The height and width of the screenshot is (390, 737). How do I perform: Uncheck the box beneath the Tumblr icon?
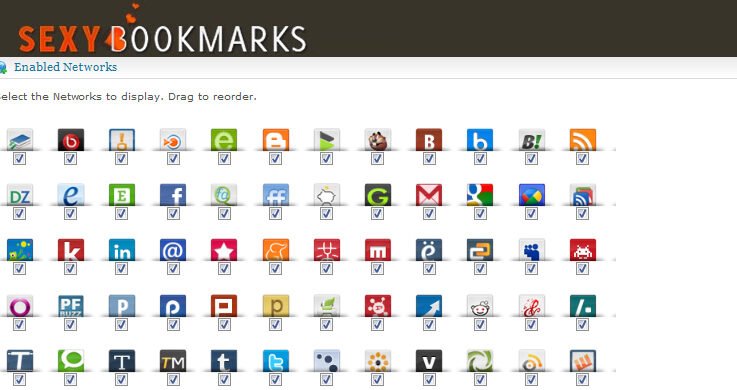click(x=224, y=380)
